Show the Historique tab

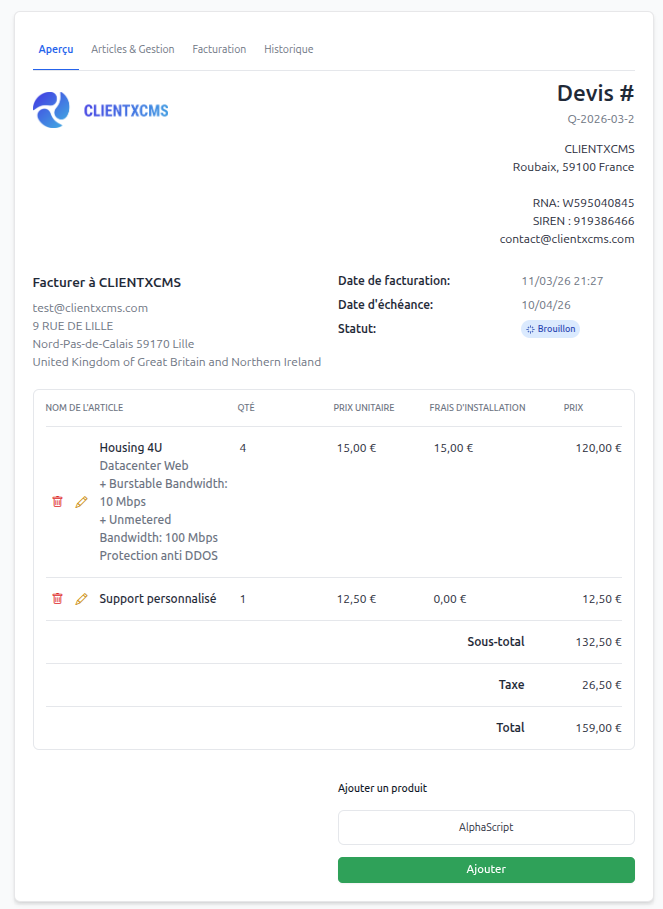click(288, 49)
